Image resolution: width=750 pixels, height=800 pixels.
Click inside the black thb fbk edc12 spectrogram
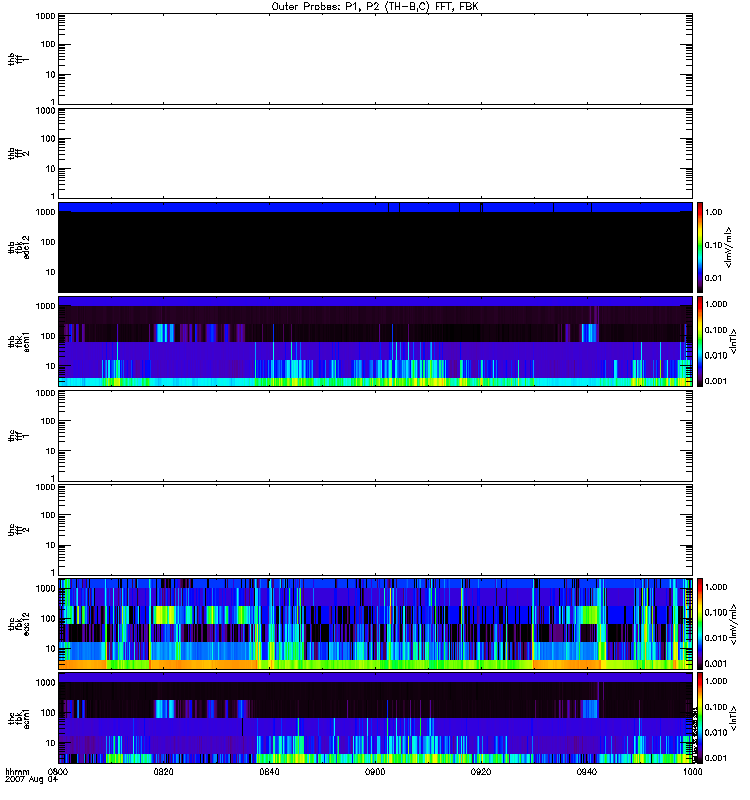point(375,247)
